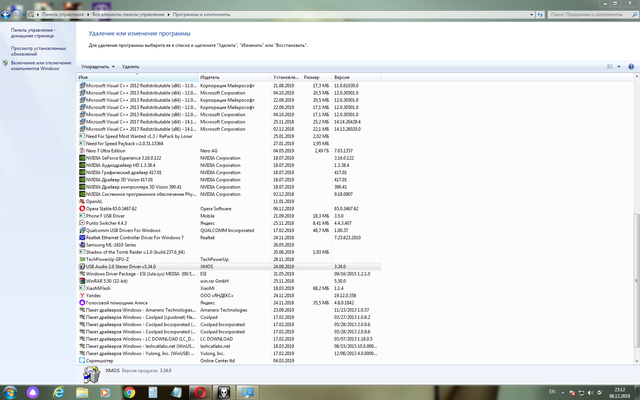Viewport: 640px width, 400px height.
Task: Open the view options dropdown arrow
Action: tap(619, 67)
